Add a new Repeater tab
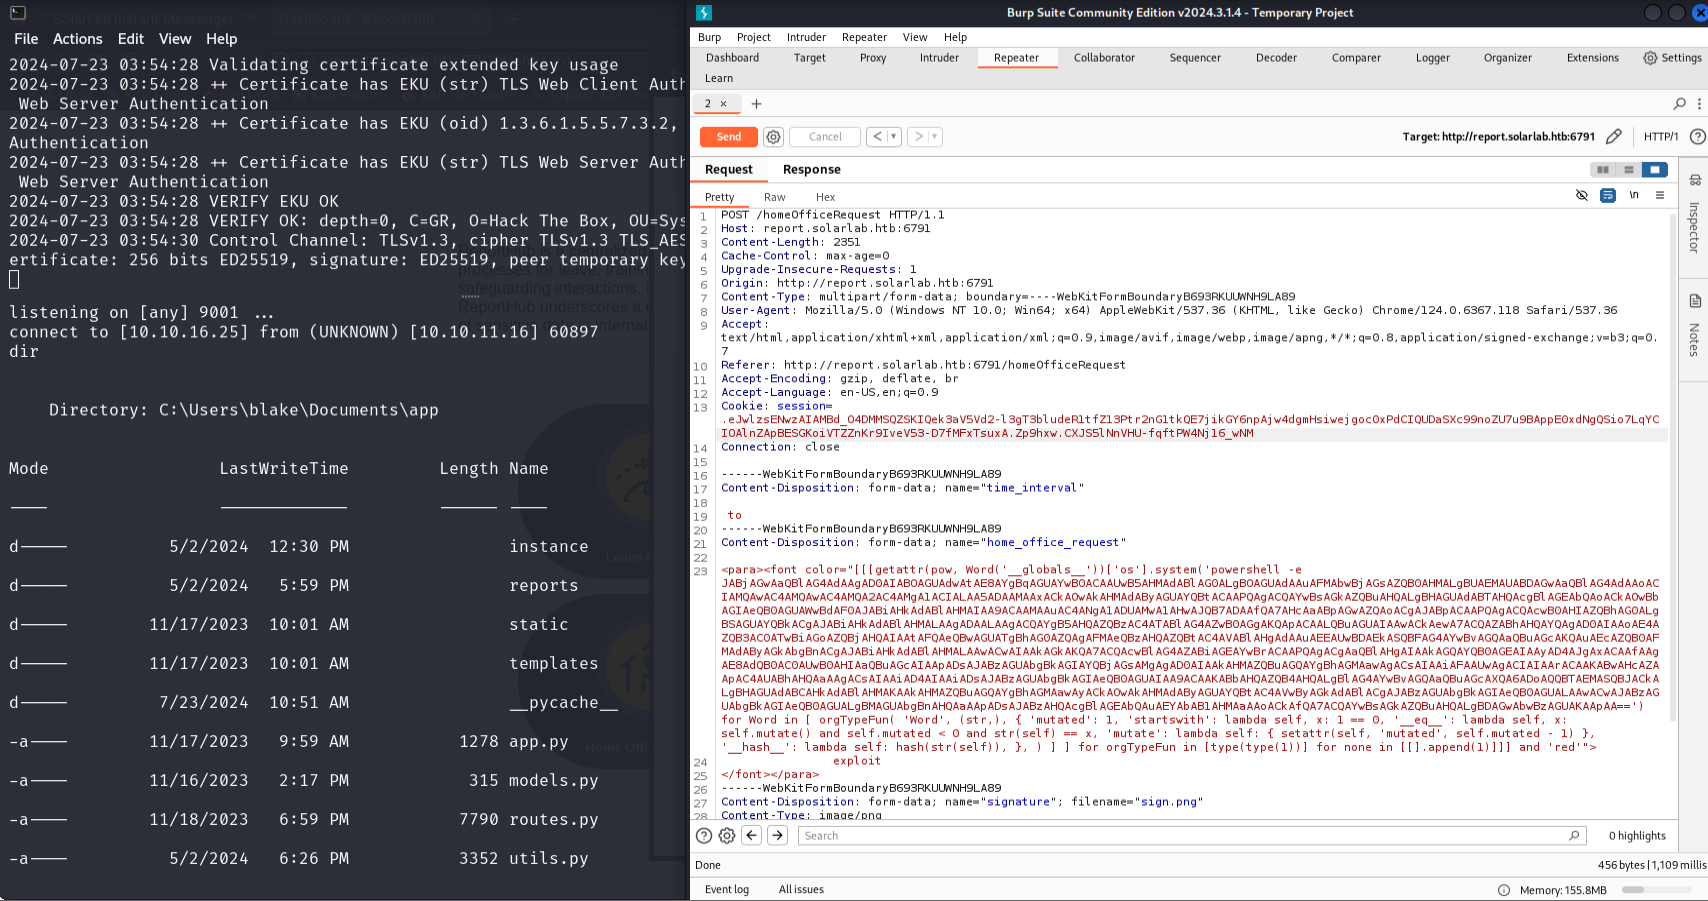The height and width of the screenshot is (901, 1708). click(x=756, y=104)
